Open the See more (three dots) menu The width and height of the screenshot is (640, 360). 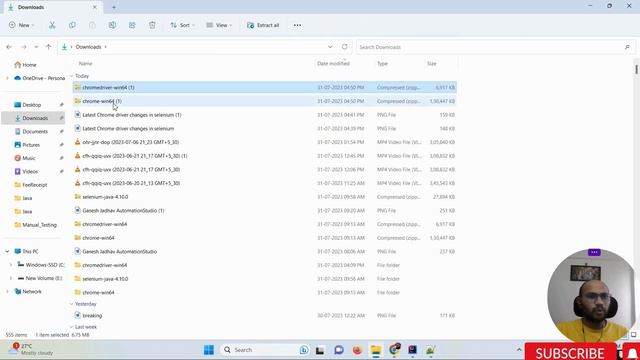tap(297, 25)
